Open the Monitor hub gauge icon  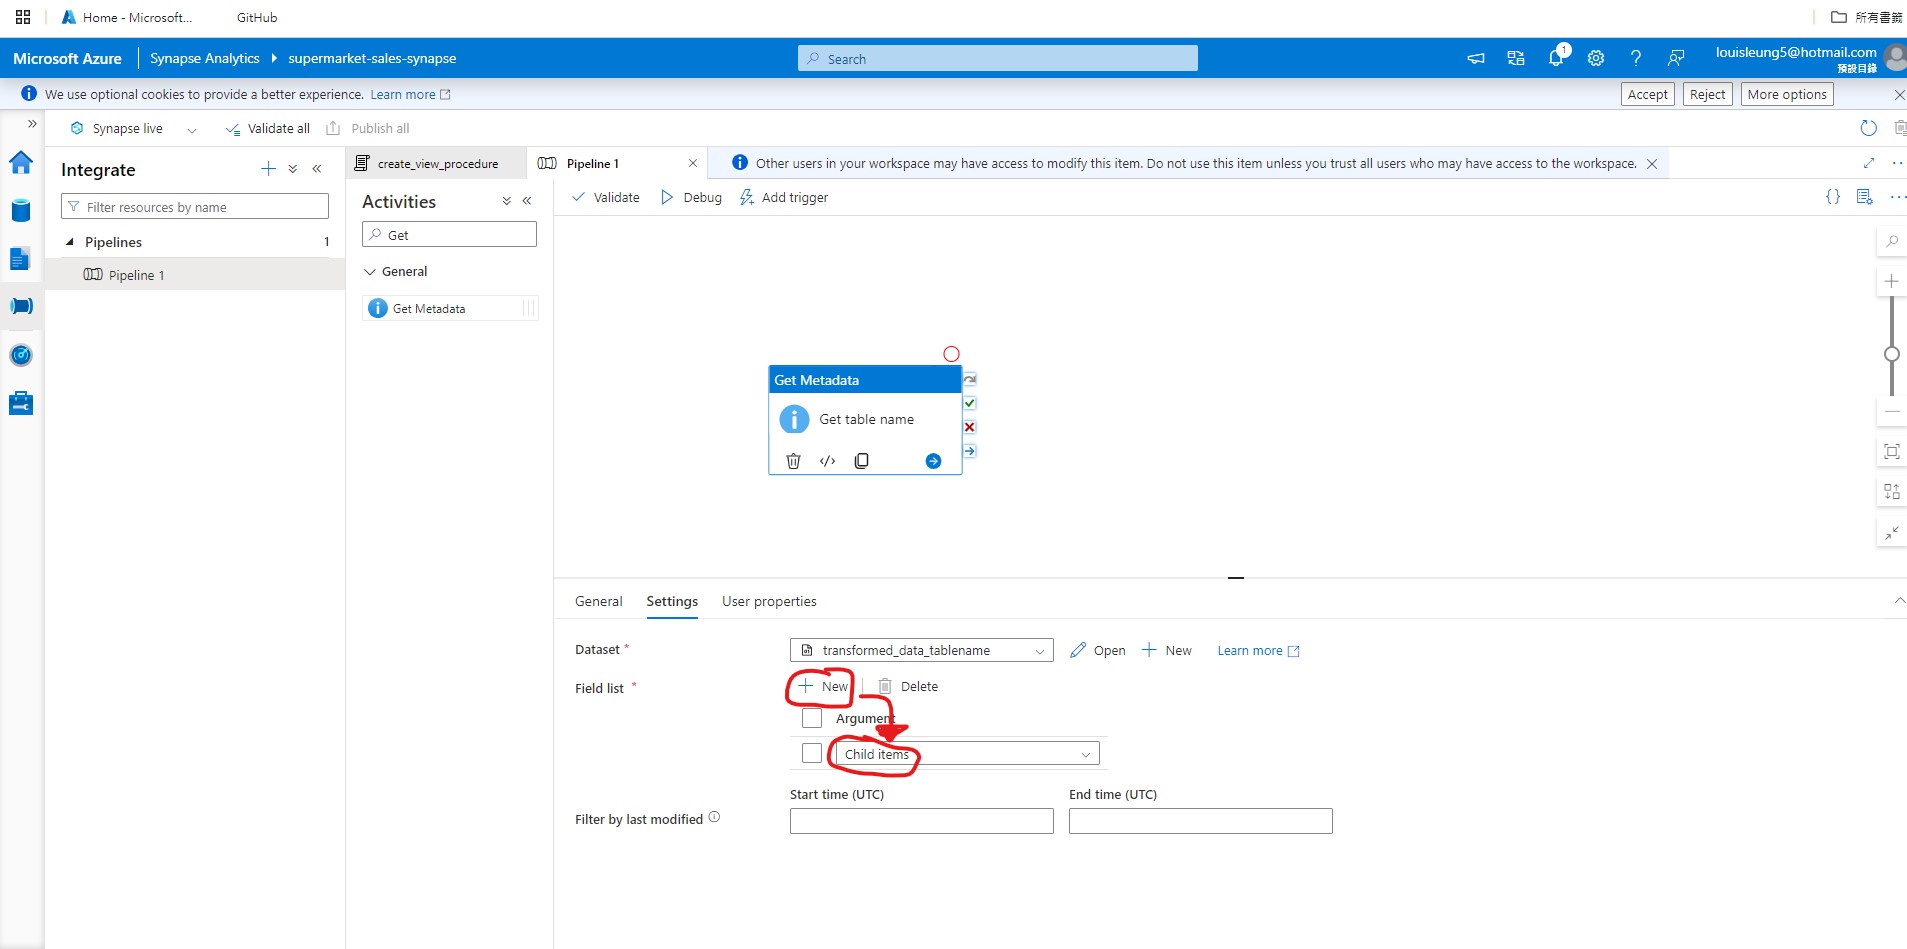click(21, 354)
